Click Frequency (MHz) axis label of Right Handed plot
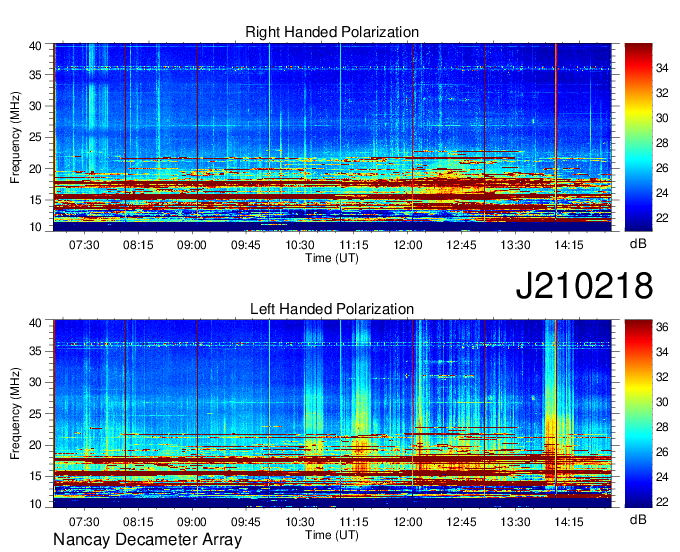 pos(15,137)
